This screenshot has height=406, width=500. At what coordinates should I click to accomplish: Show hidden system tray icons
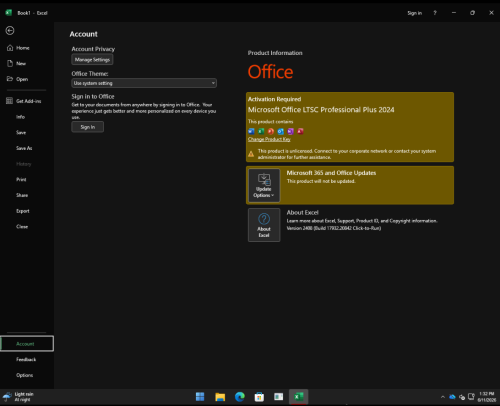(443, 397)
